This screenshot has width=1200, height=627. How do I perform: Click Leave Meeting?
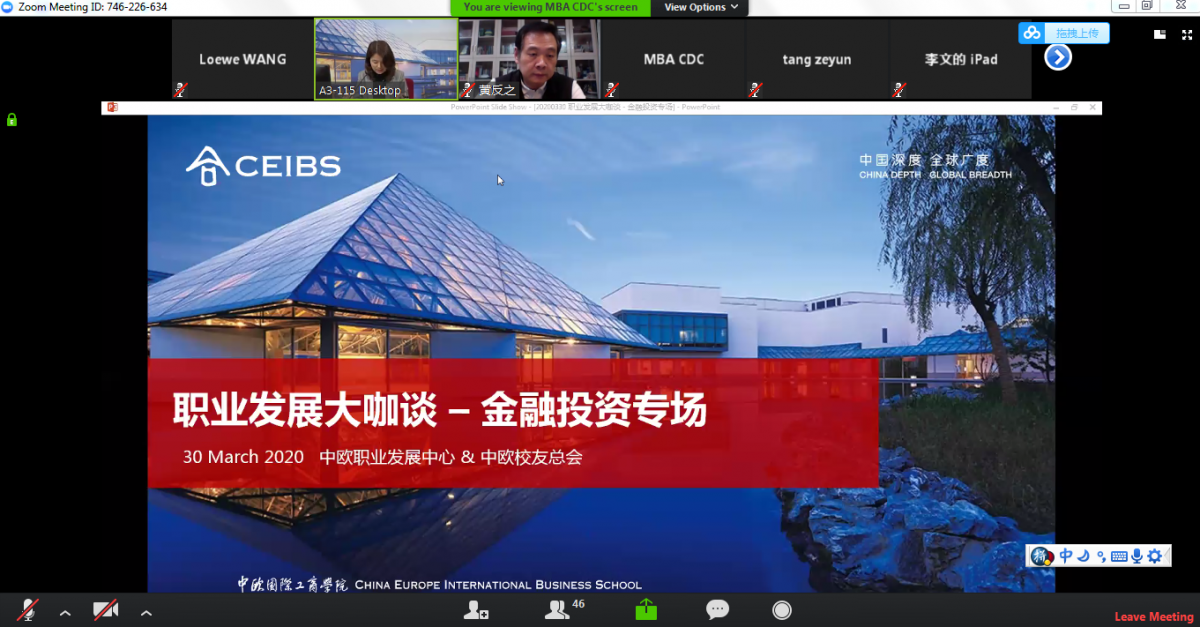[1153, 616]
